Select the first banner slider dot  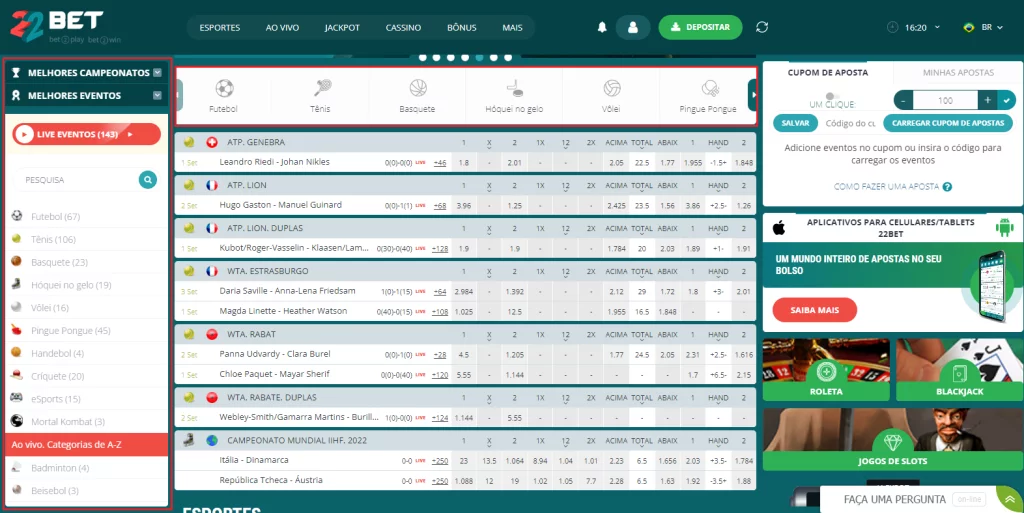pos(423,57)
